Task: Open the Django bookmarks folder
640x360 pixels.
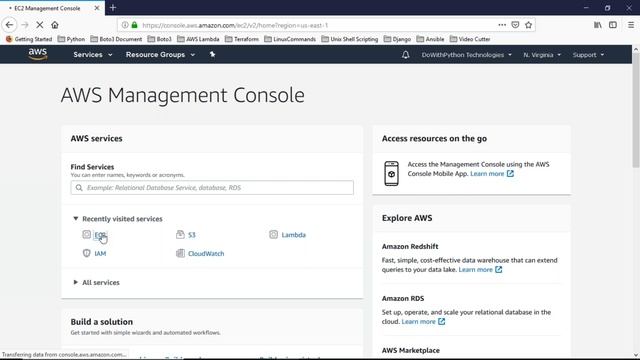Action: pyautogui.click(x=397, y=39)
